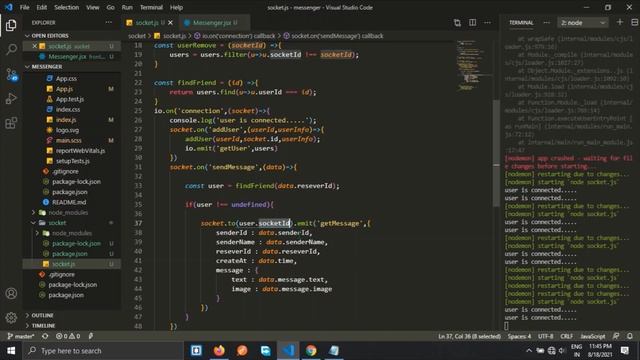This screenshot has width=640, height=360.
Task: Click the Windows taskbar search box
Action: [x=104, y=351]
